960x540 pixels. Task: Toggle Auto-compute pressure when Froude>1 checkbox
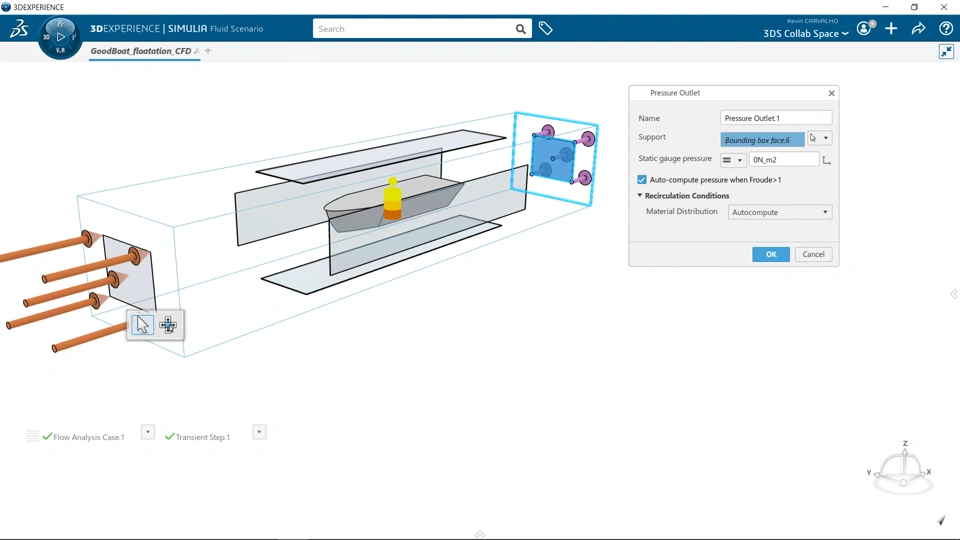[x=642, y=179]
